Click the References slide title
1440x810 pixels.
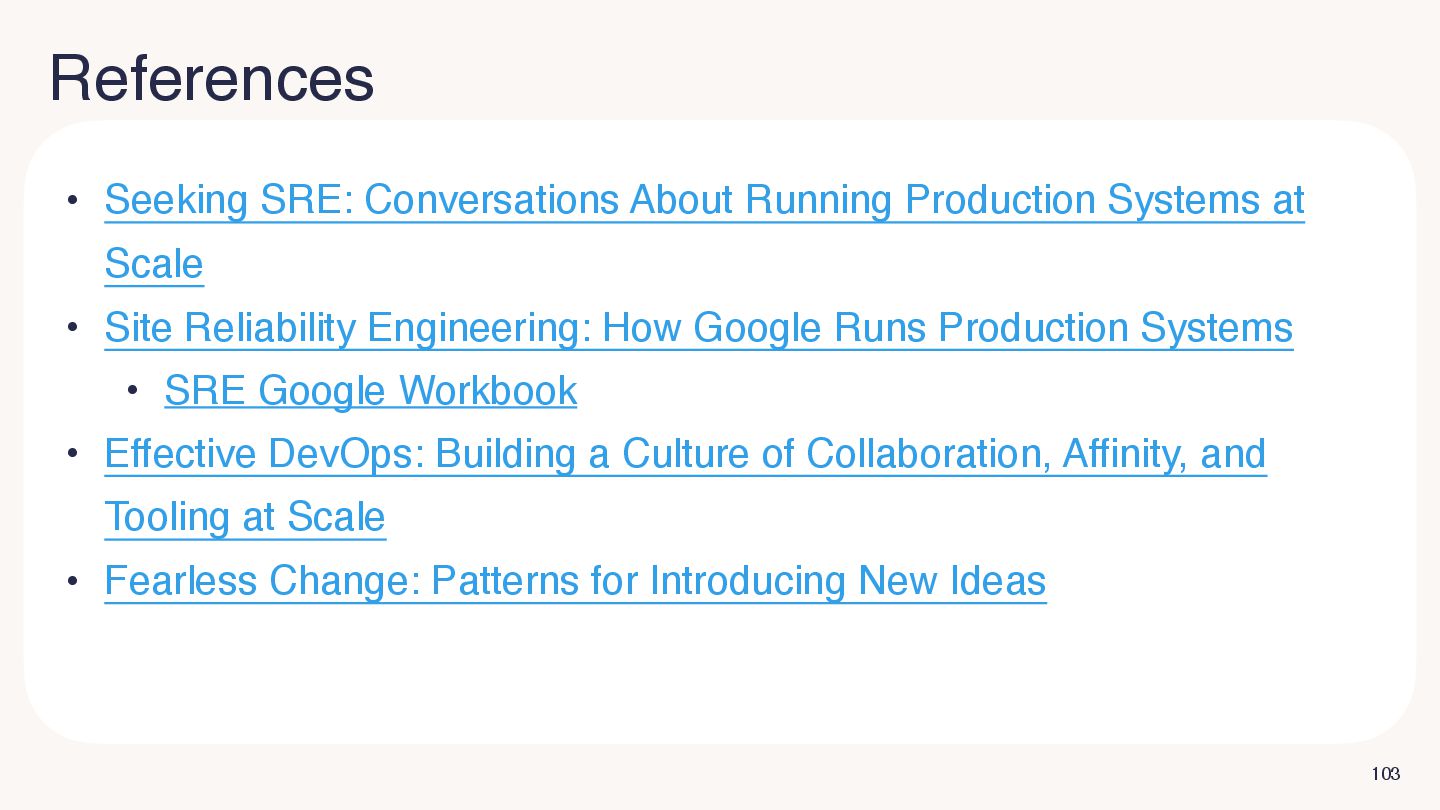click(x=212, y=78)
